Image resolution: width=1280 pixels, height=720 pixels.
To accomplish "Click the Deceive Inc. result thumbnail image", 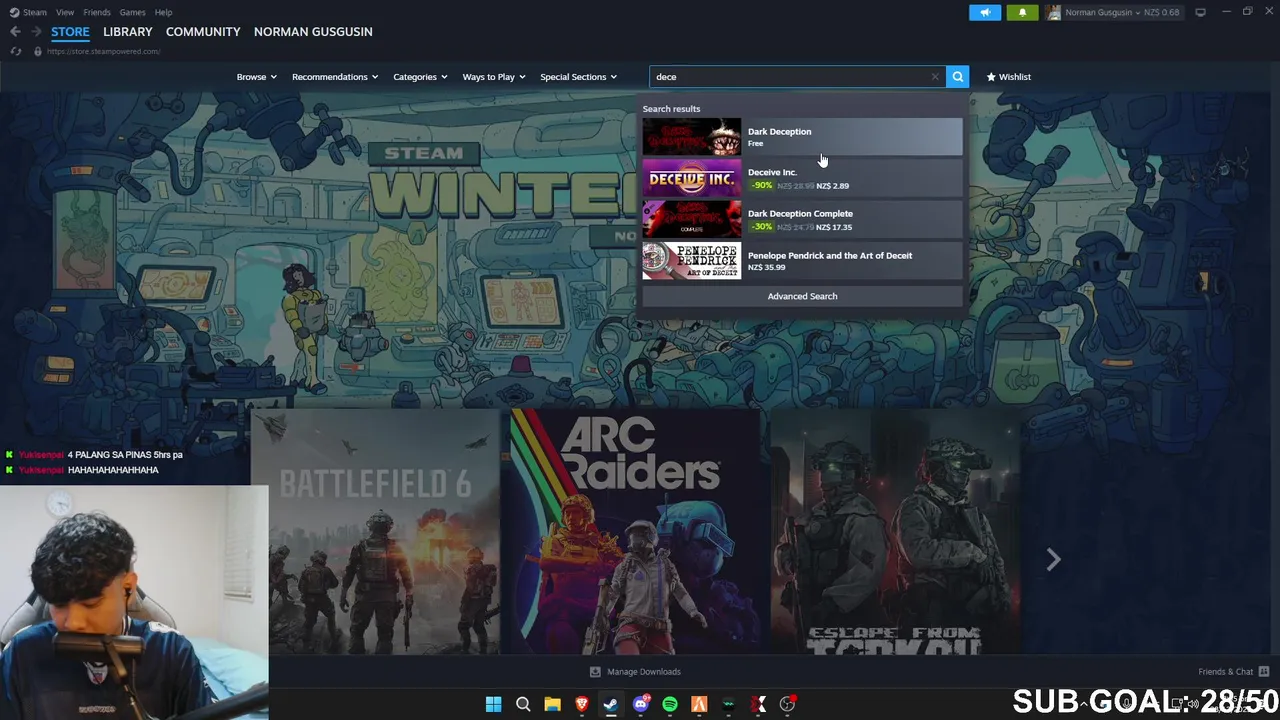I will [x=692, y=178].
